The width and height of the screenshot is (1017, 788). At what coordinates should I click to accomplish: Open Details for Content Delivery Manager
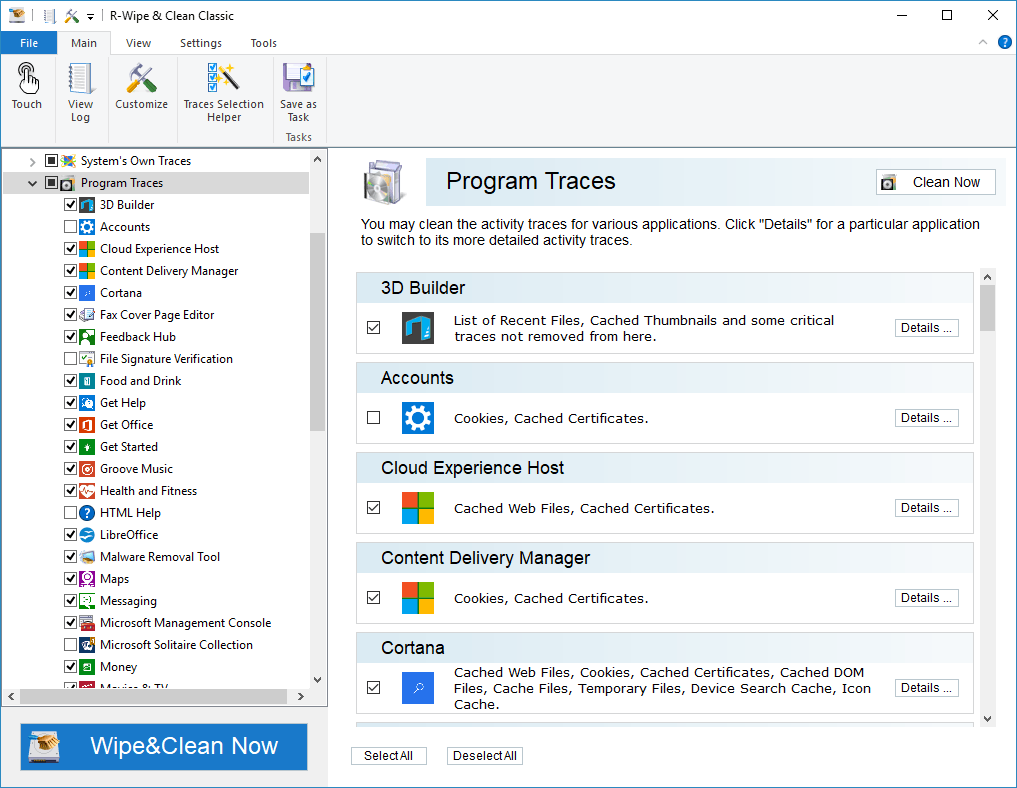tap(926, 598)
